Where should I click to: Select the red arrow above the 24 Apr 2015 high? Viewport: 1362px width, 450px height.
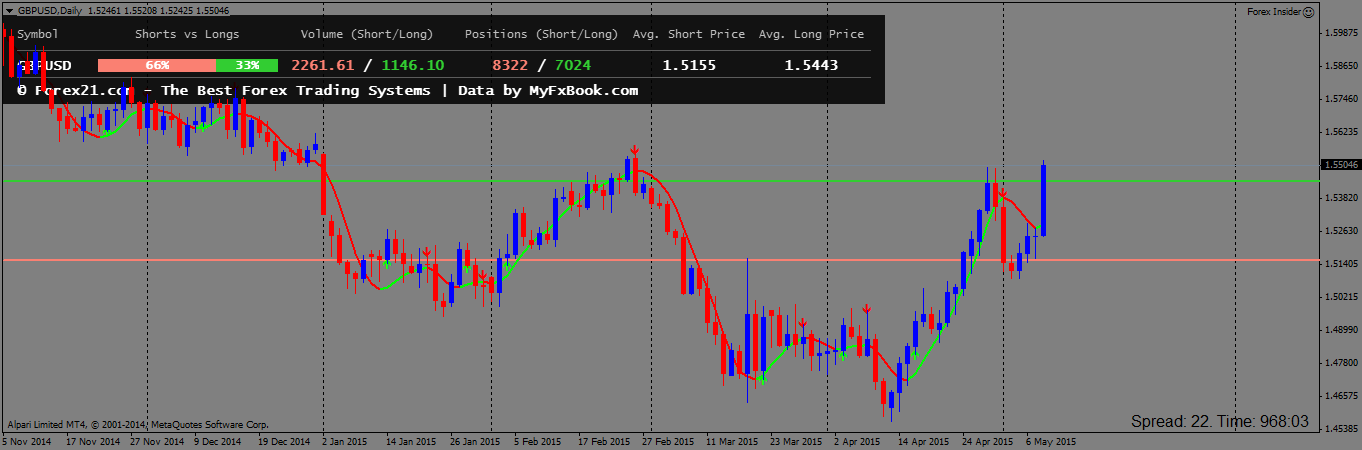[1003, 193]
